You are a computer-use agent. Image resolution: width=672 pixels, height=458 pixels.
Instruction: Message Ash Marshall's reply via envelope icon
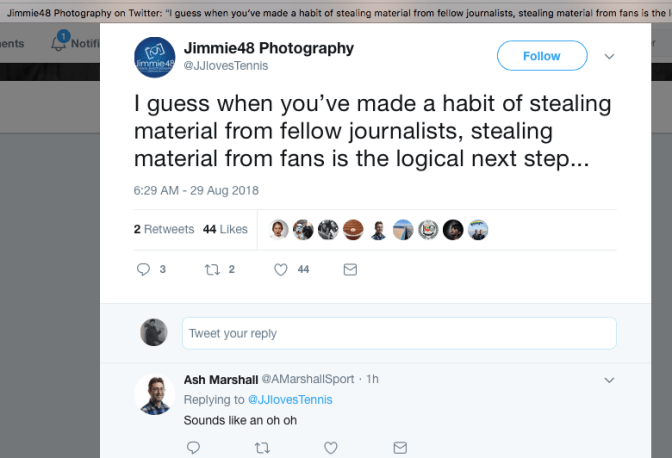tap(400, 447)
